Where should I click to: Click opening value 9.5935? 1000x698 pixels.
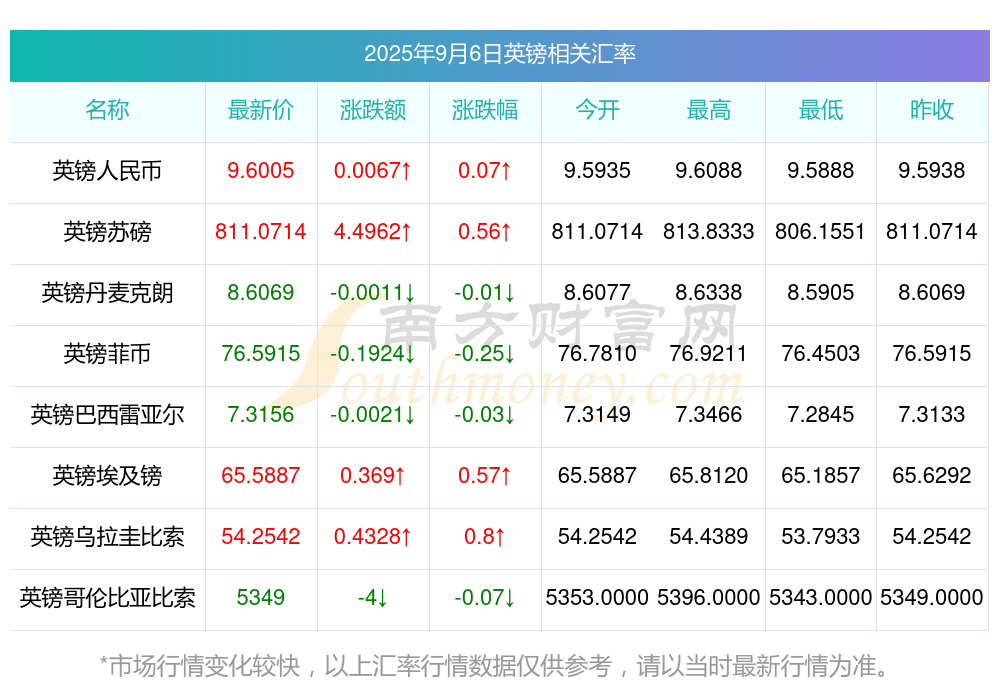597,171
